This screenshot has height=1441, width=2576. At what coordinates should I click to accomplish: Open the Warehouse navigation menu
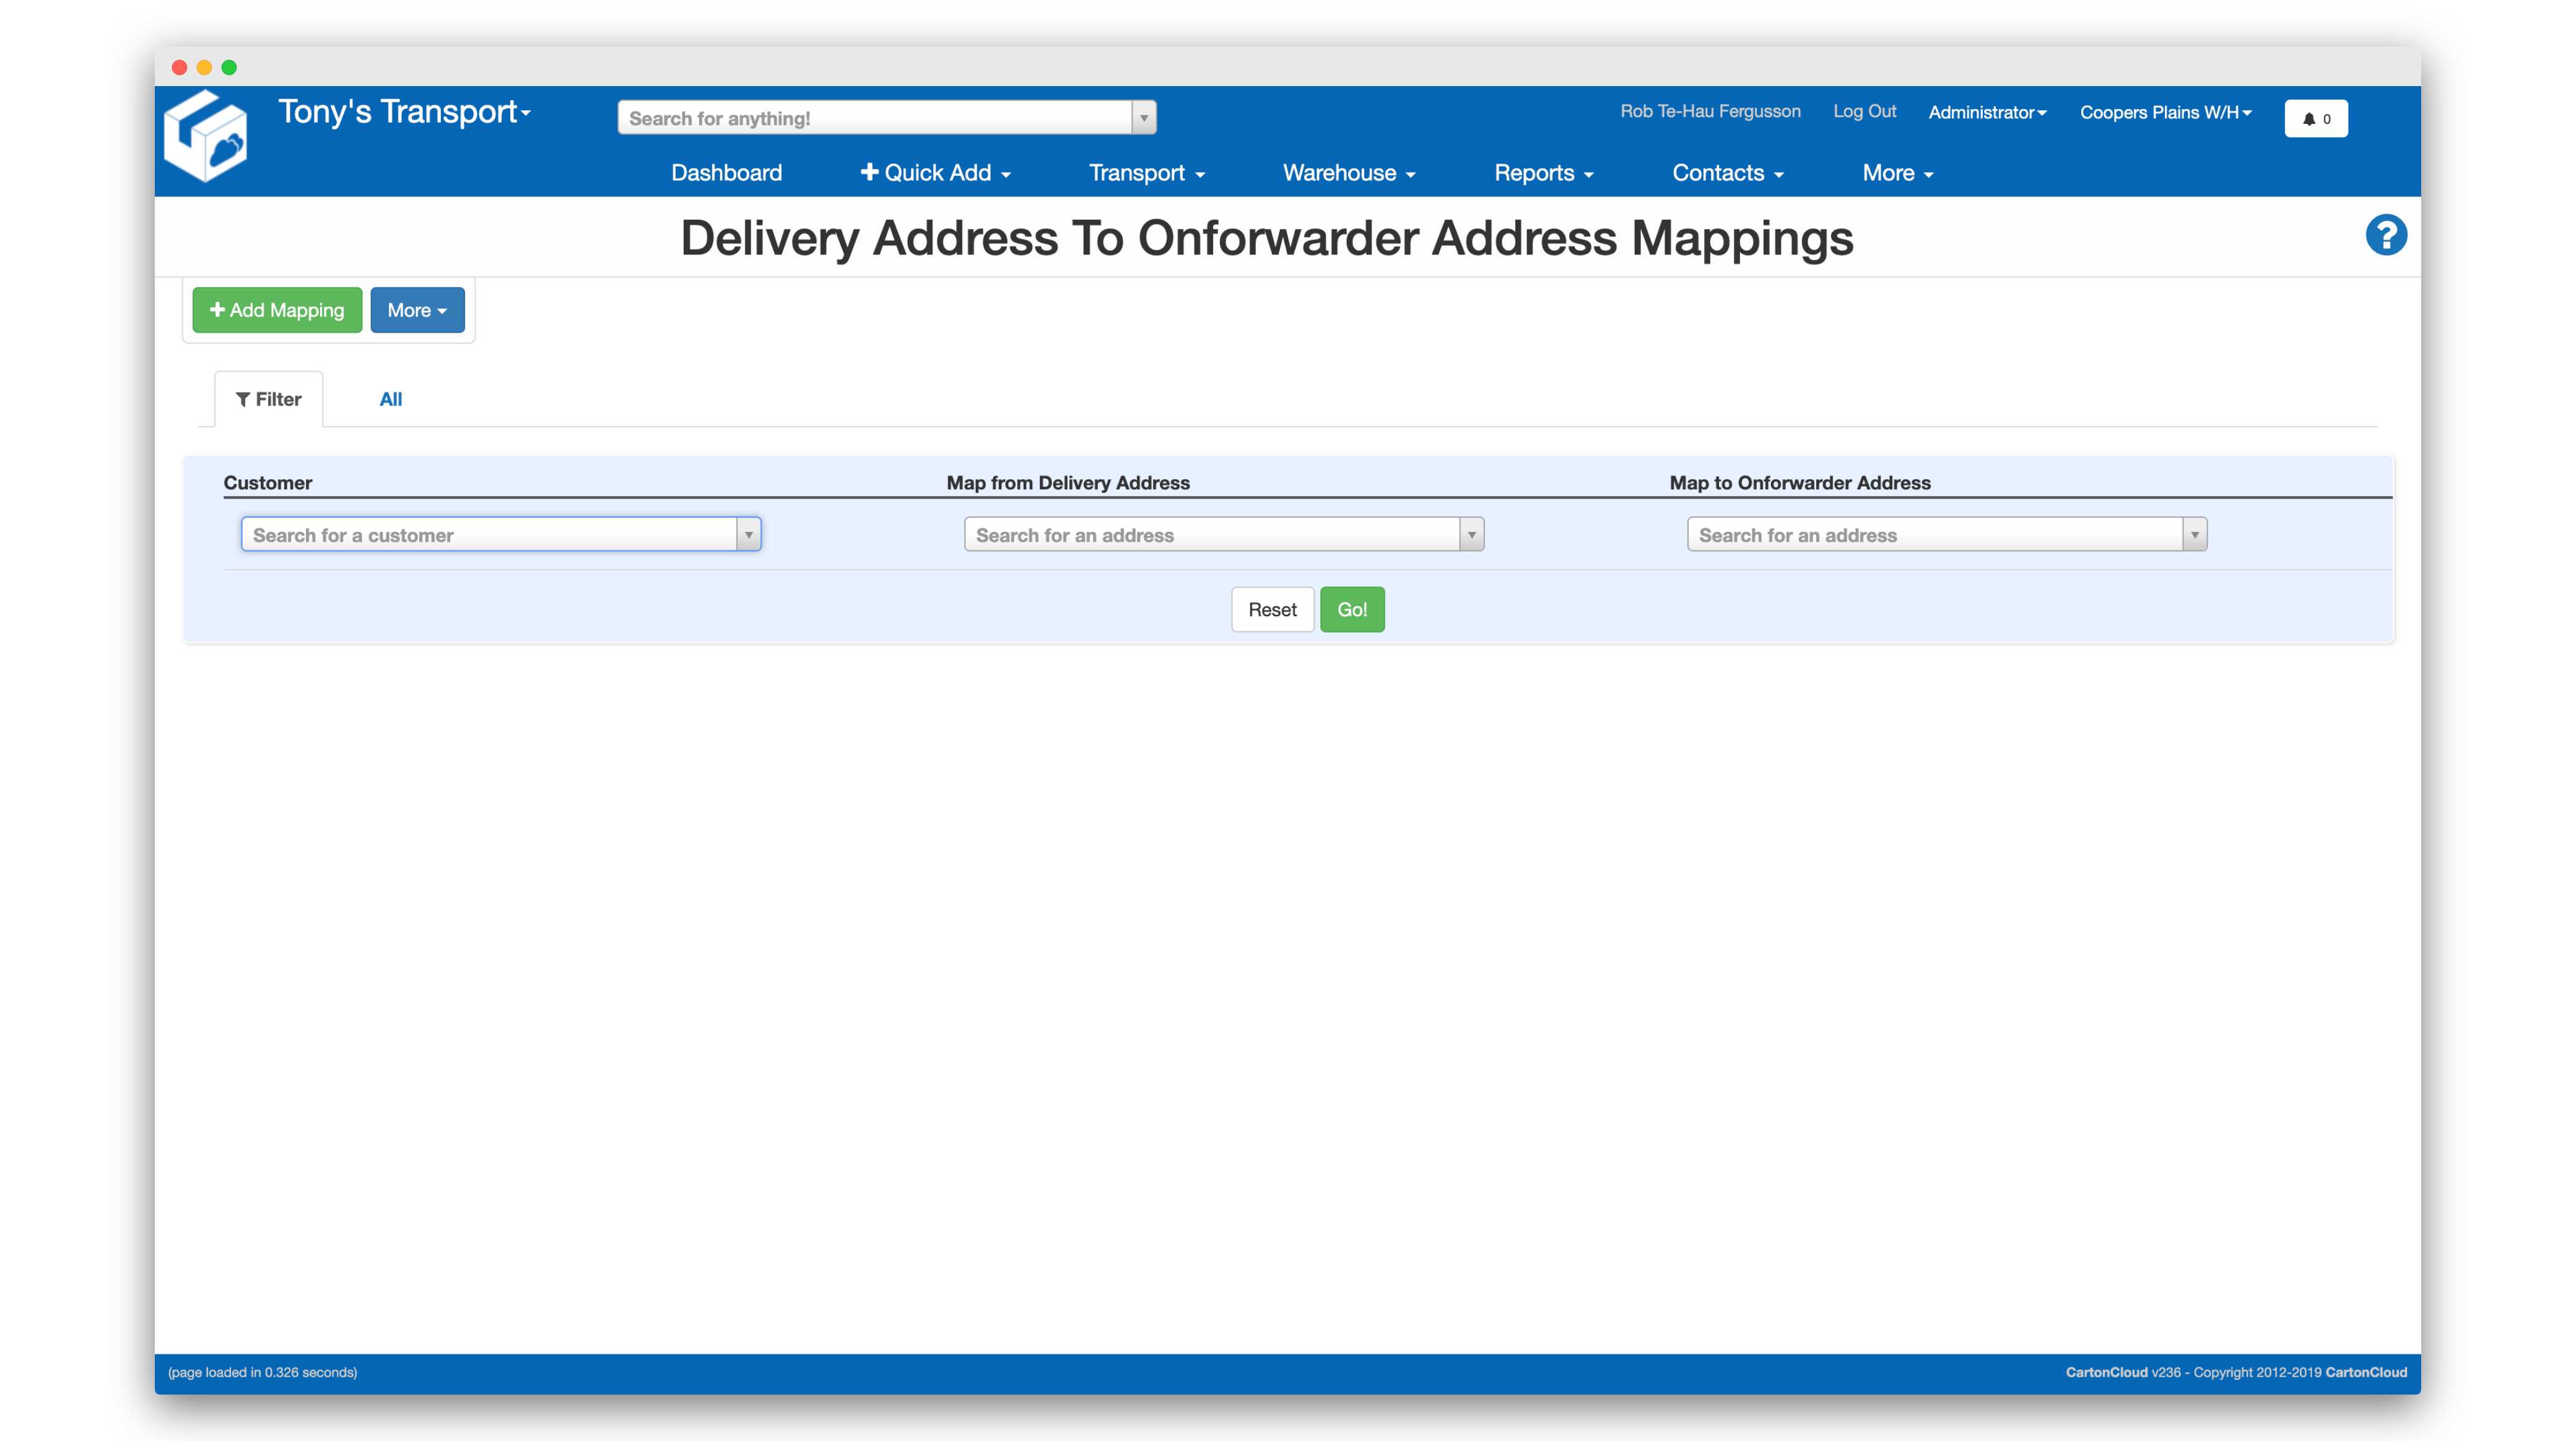(1348, 173)
